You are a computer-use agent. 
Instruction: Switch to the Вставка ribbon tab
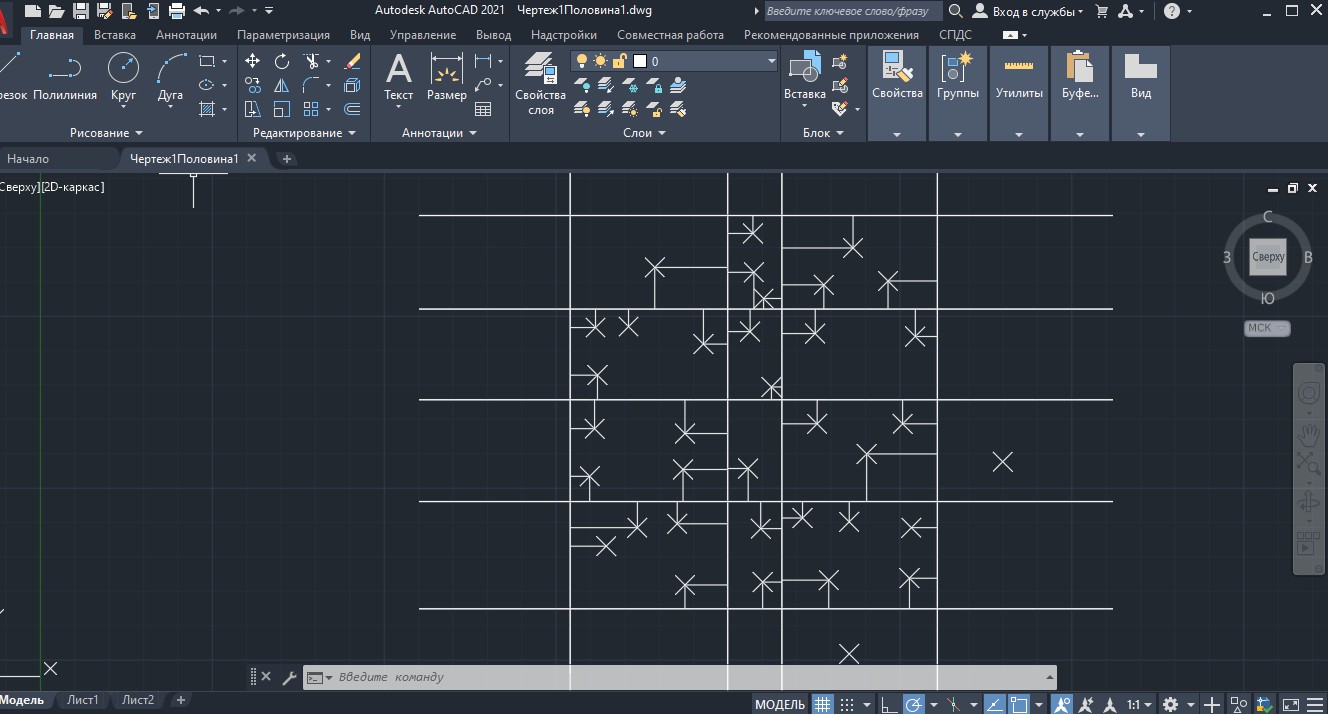tap(115, 34)
